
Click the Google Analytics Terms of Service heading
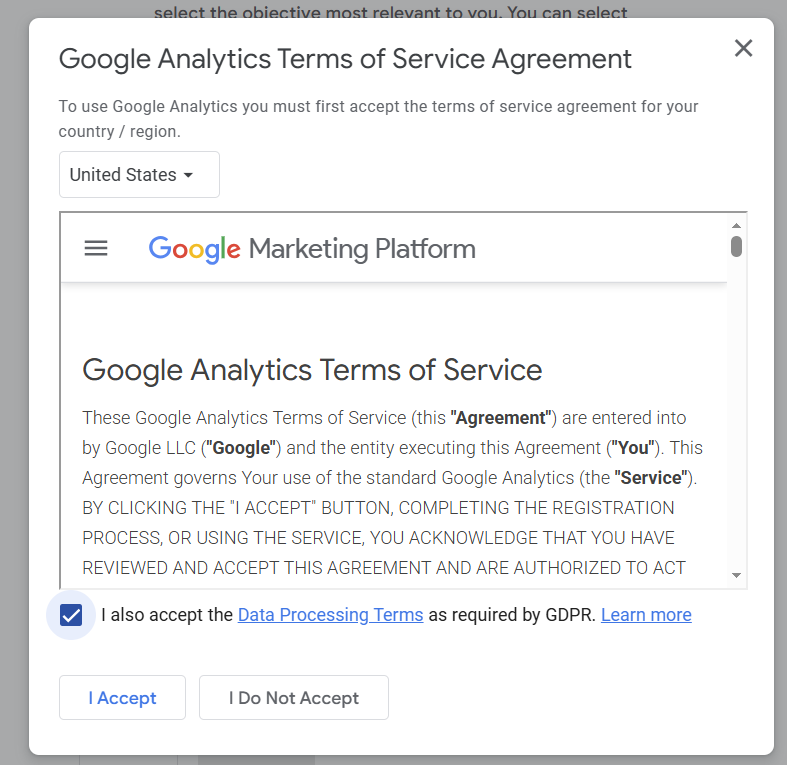312,370
